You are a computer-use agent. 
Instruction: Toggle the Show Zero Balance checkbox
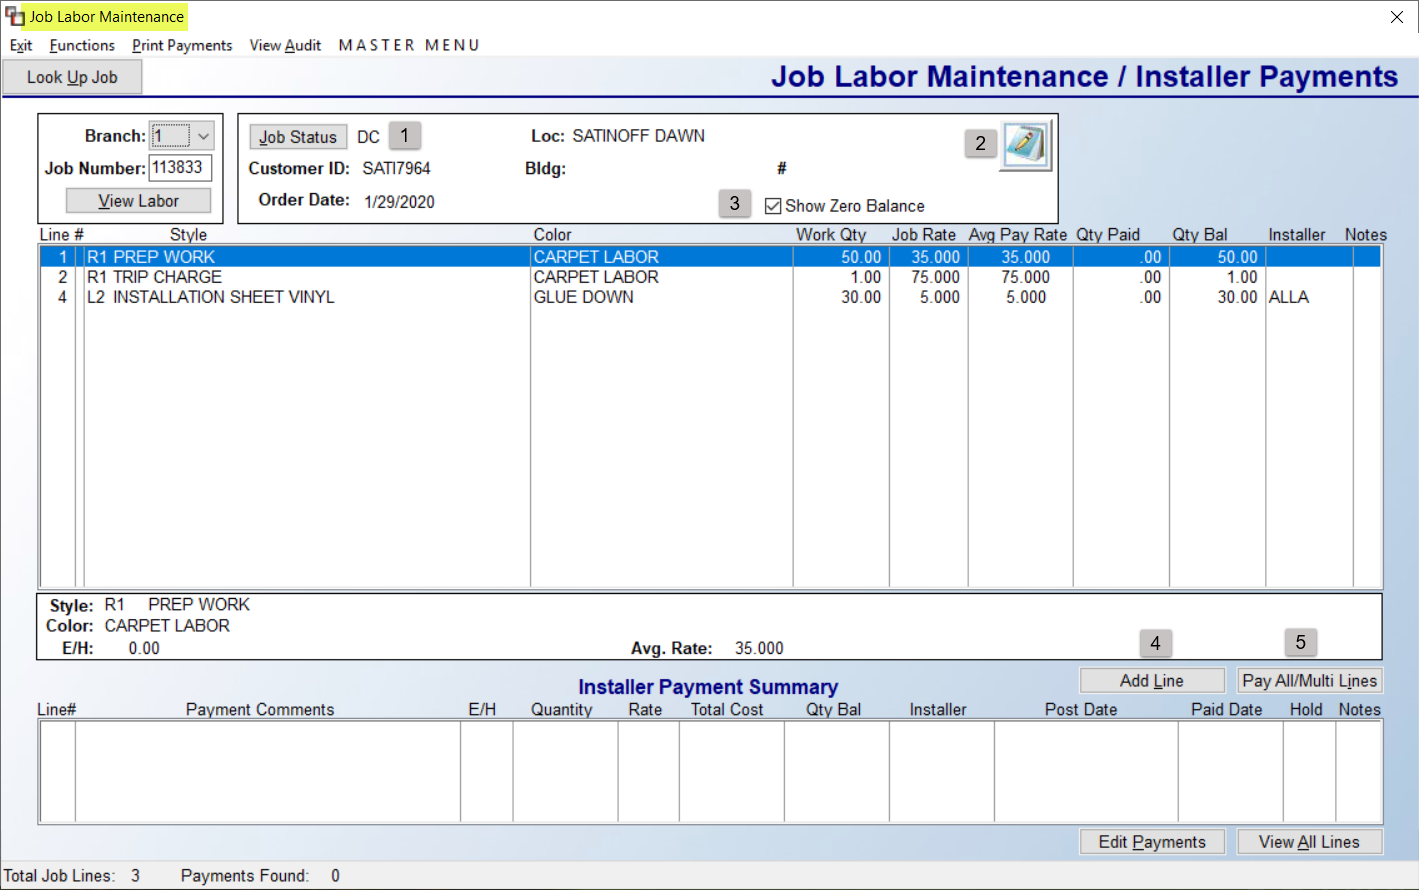tap(773, 205)
